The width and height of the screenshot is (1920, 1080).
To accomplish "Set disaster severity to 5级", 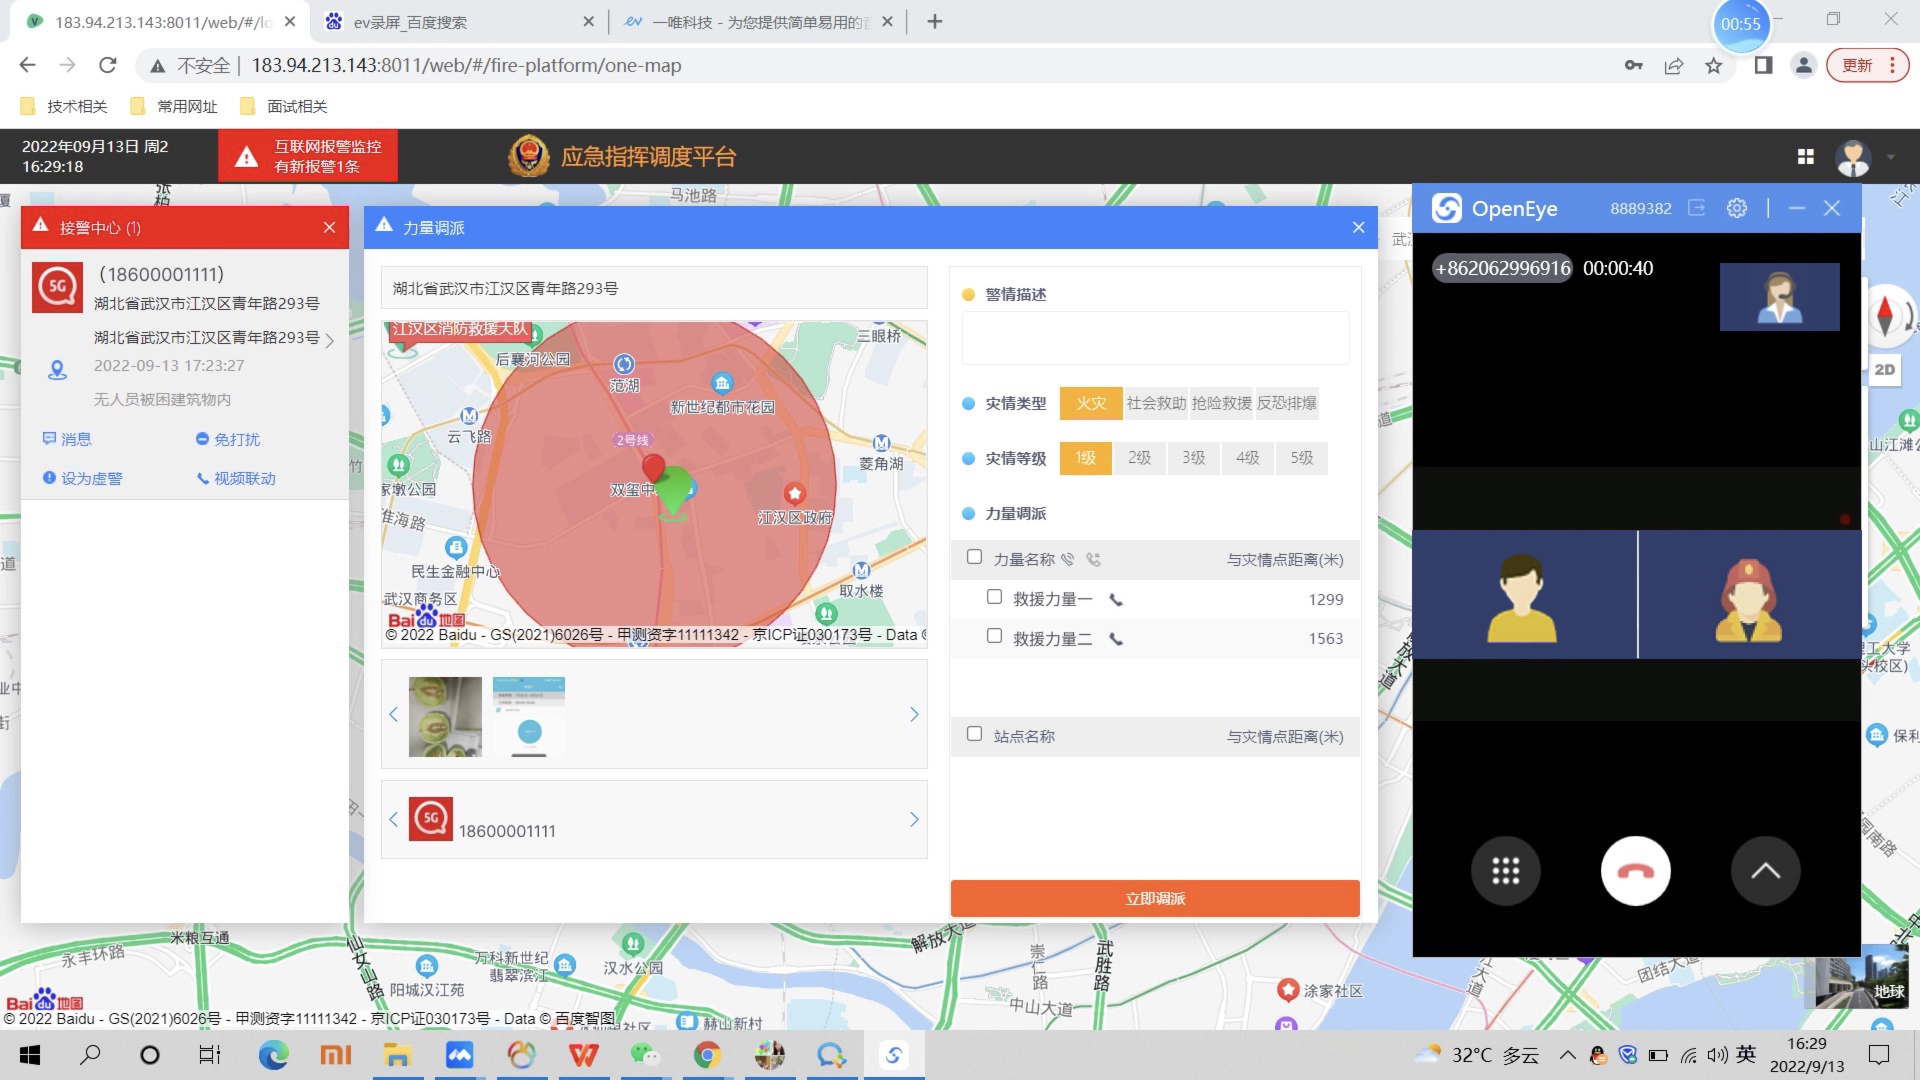I will tap(1301, 458).
